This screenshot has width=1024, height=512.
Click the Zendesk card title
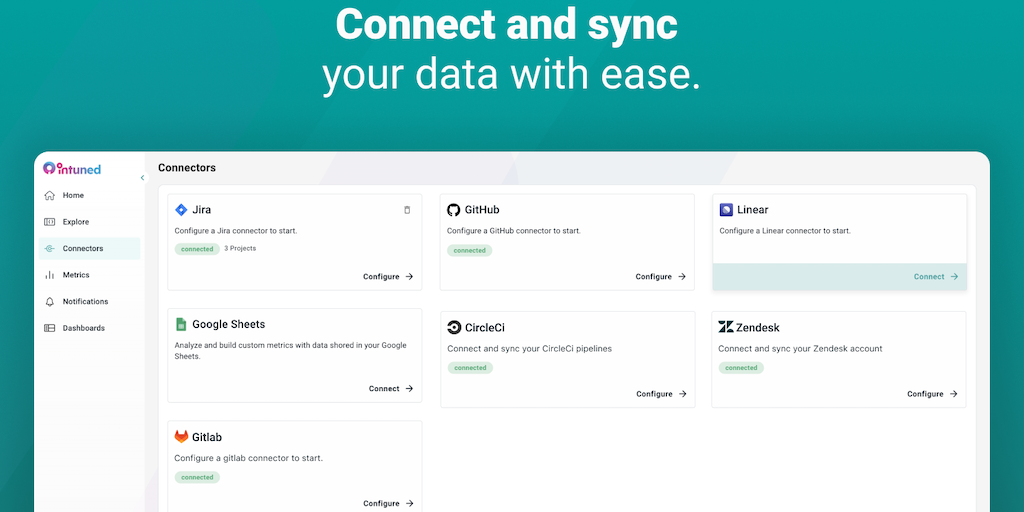point(758,327)
